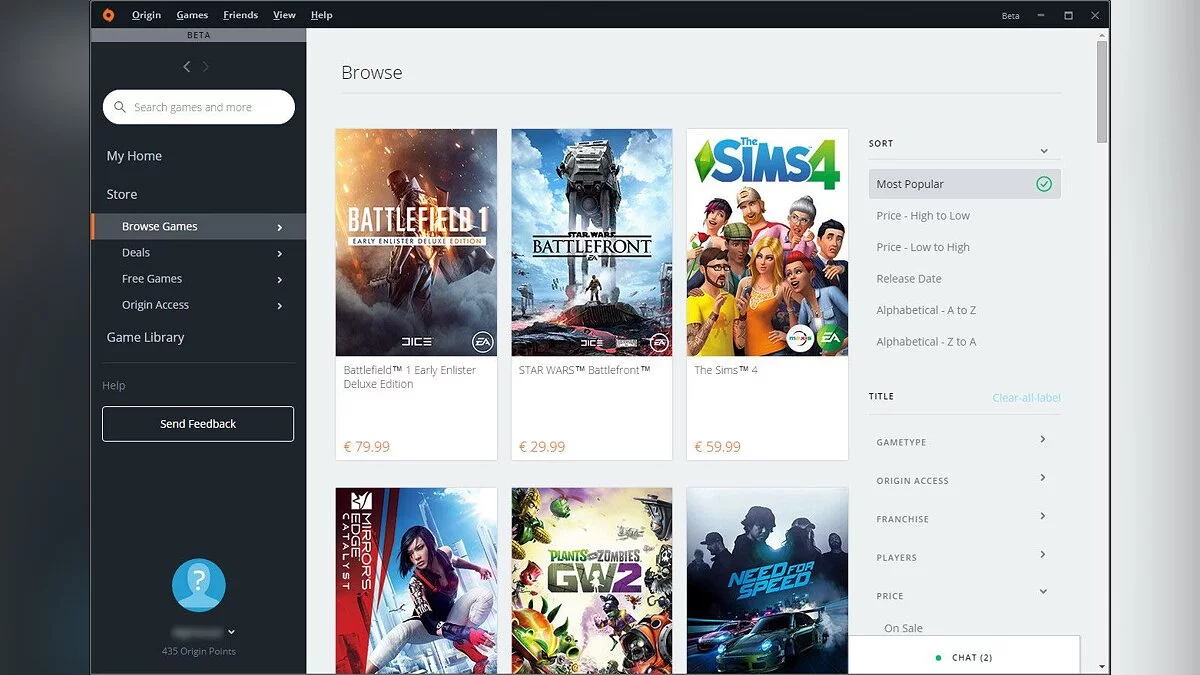Image resolution: width=1200 pixels, height=675 pixels.
Task: Open the Help menu
Action: point(321,15)
